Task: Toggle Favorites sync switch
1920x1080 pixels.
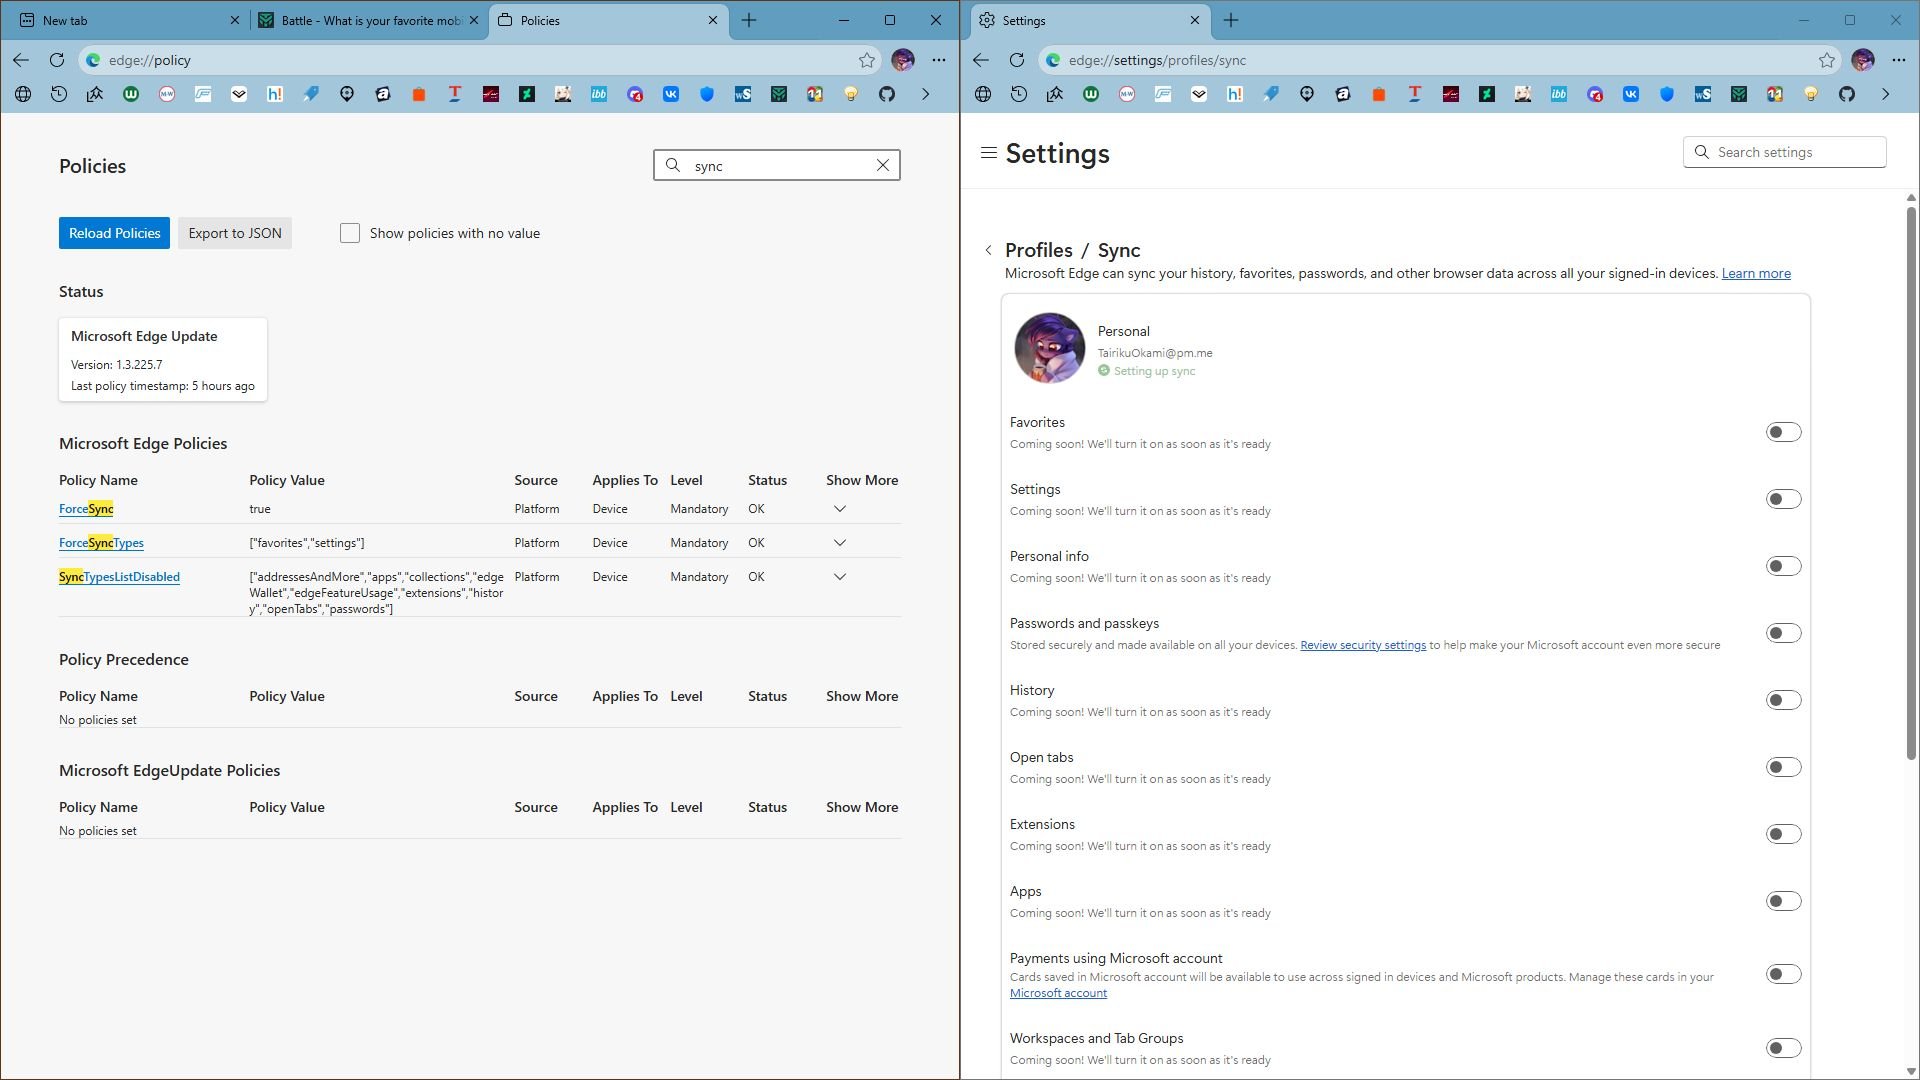Action: pyautogui.click(x=1783, y=432)
